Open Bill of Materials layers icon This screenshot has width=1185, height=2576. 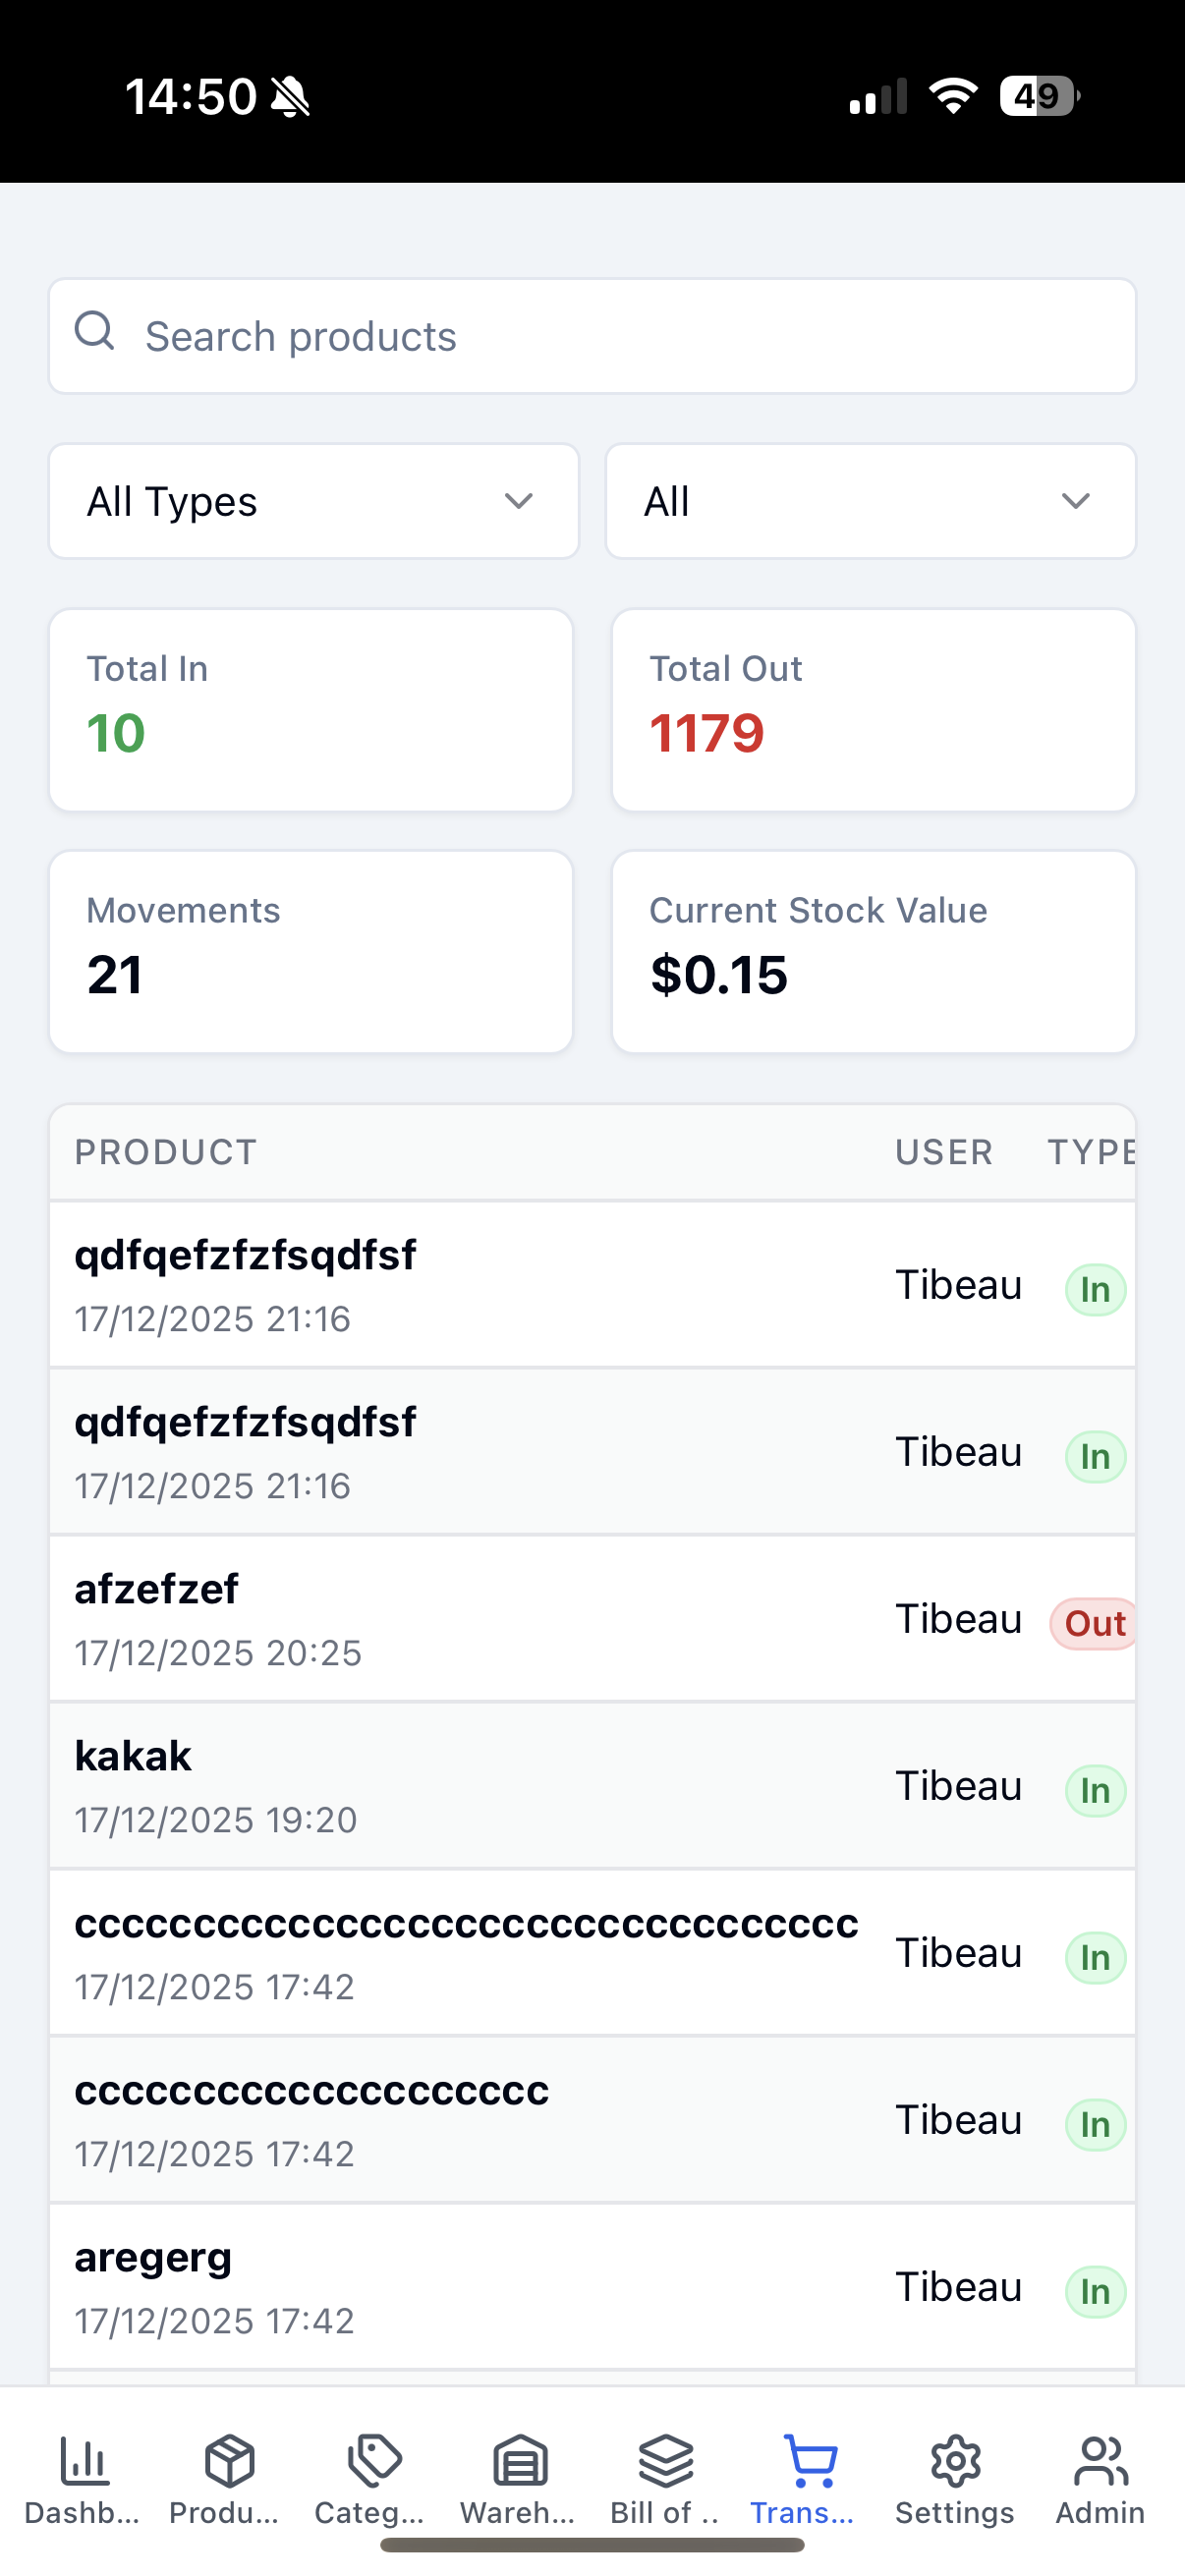(x=665, y=2461)
